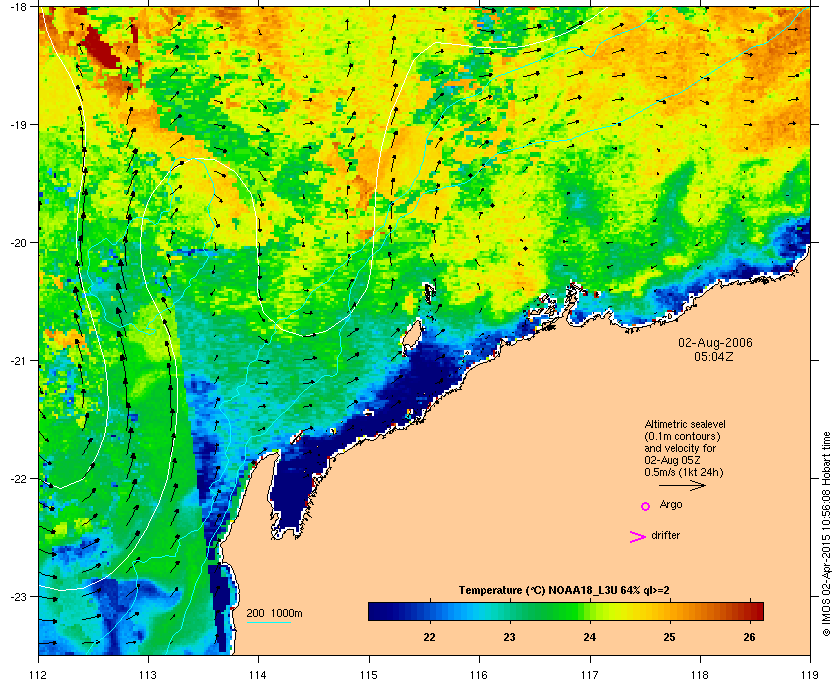Click the '02-Aug 05Z' legend line
Screen dimensions: 840x680
[x=673, y=460]
